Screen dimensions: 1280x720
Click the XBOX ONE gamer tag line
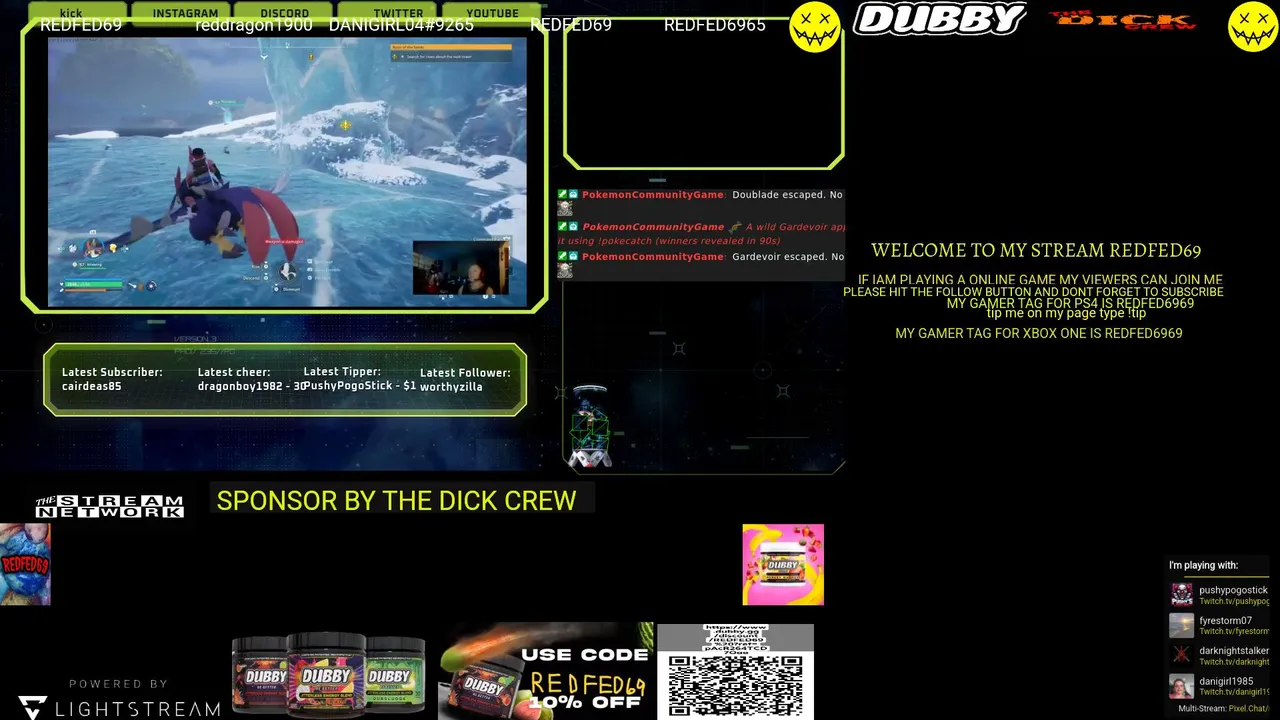click(x=1038, y=333)
